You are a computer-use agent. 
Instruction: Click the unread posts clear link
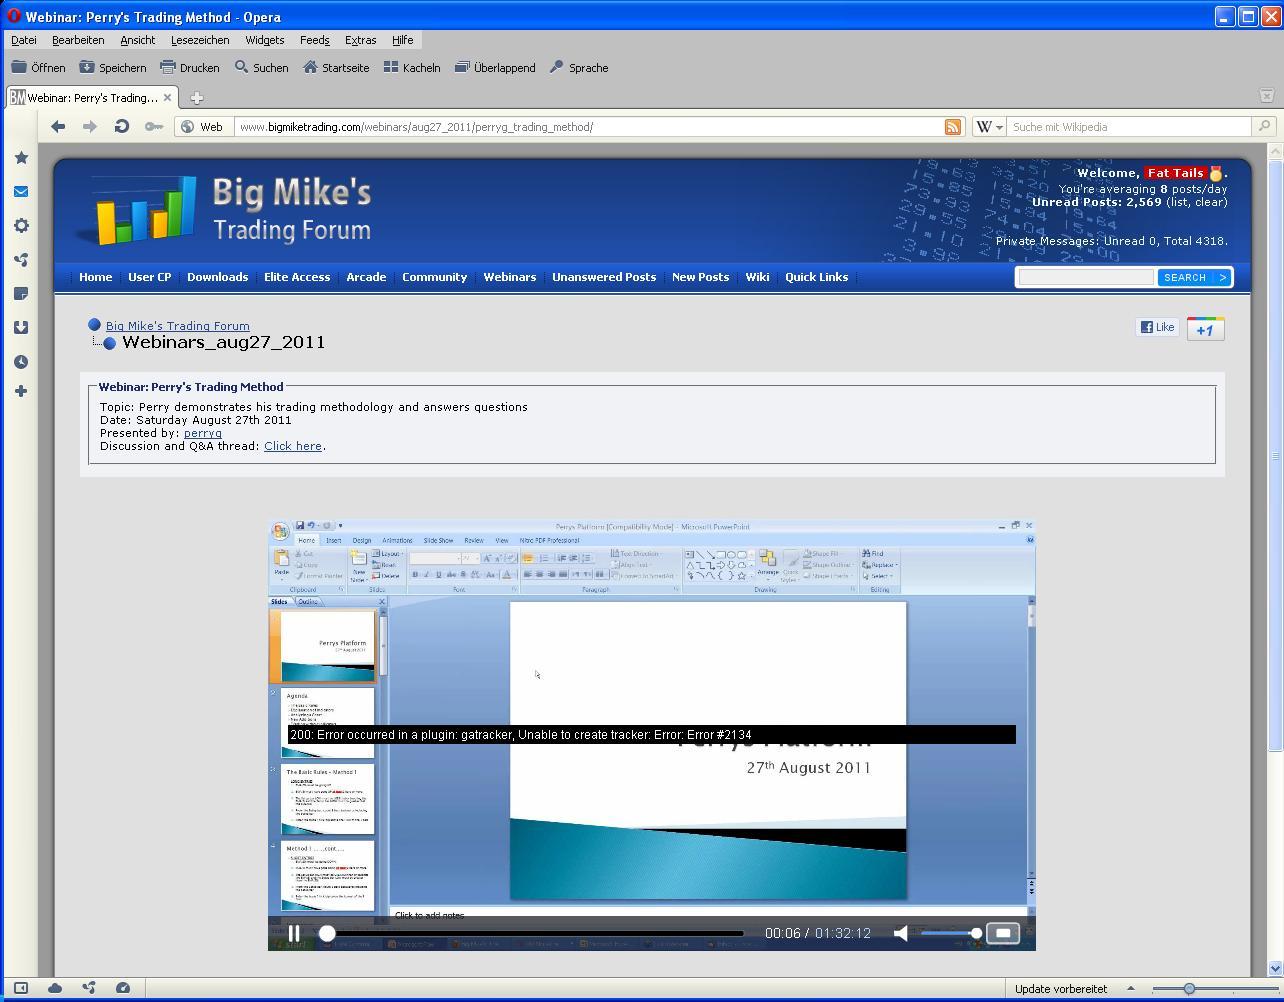(1210, 202)
